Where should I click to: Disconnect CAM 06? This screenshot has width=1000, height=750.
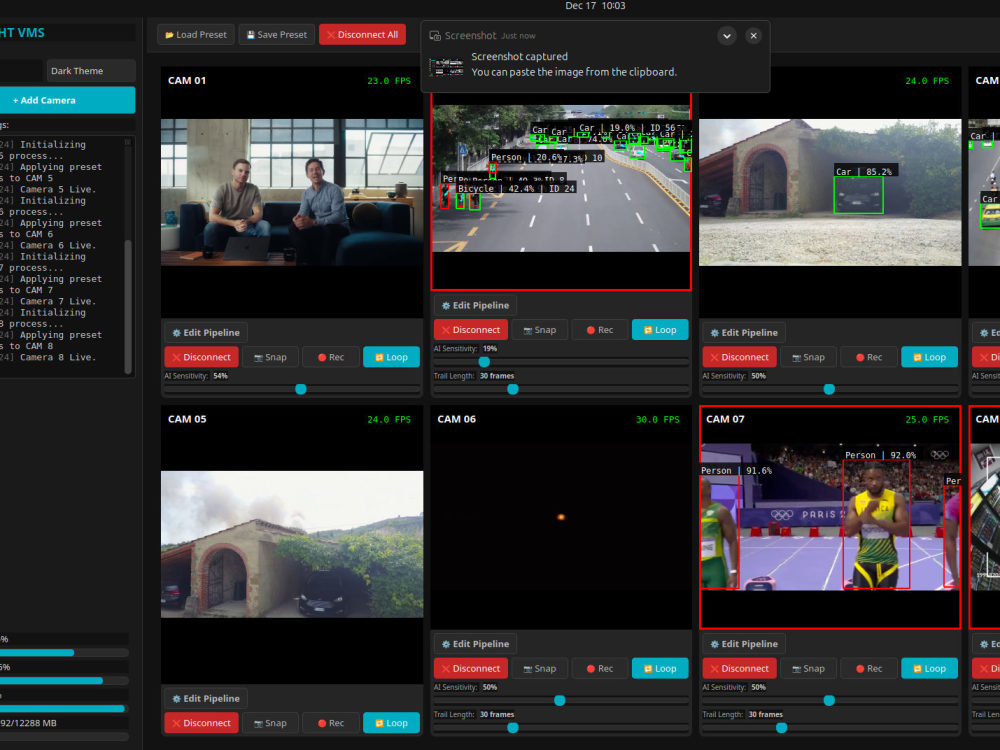(x=471, y=668)
